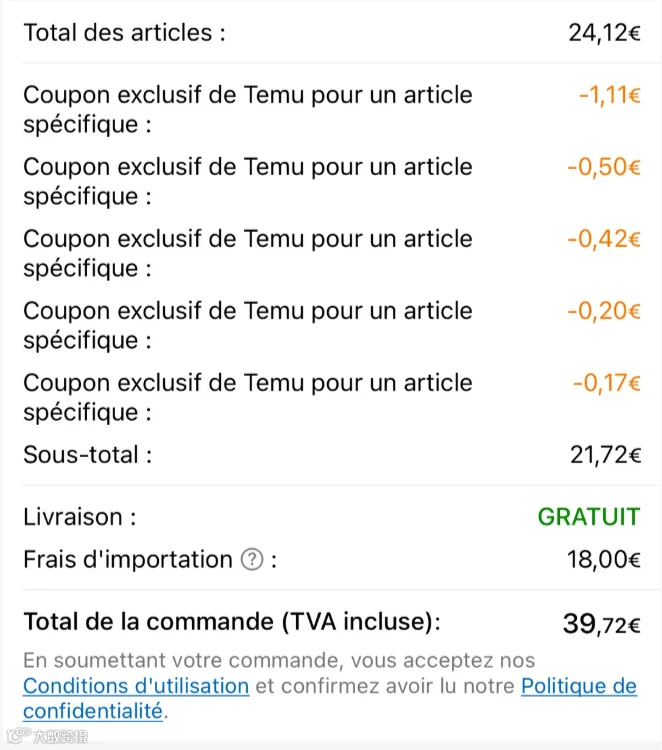
Task: Select the -0,17€ coupon discount amount
Action: tap(607, 383)
